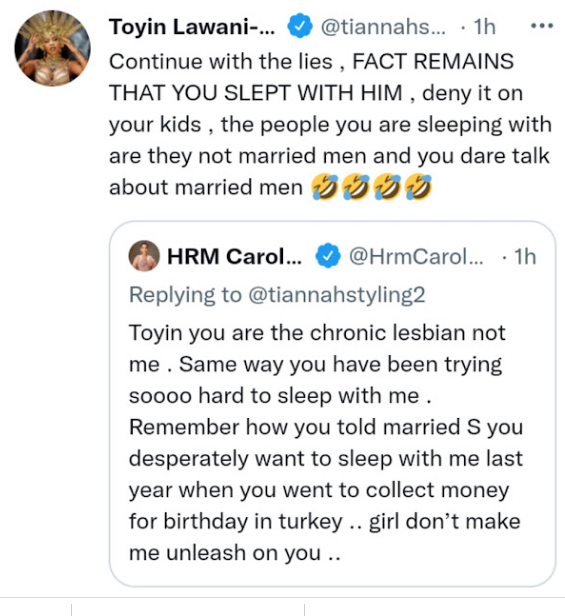Screen dimensions: 565x616
Task: Click the third laughing emoji
Action: (x=387, y=187)
